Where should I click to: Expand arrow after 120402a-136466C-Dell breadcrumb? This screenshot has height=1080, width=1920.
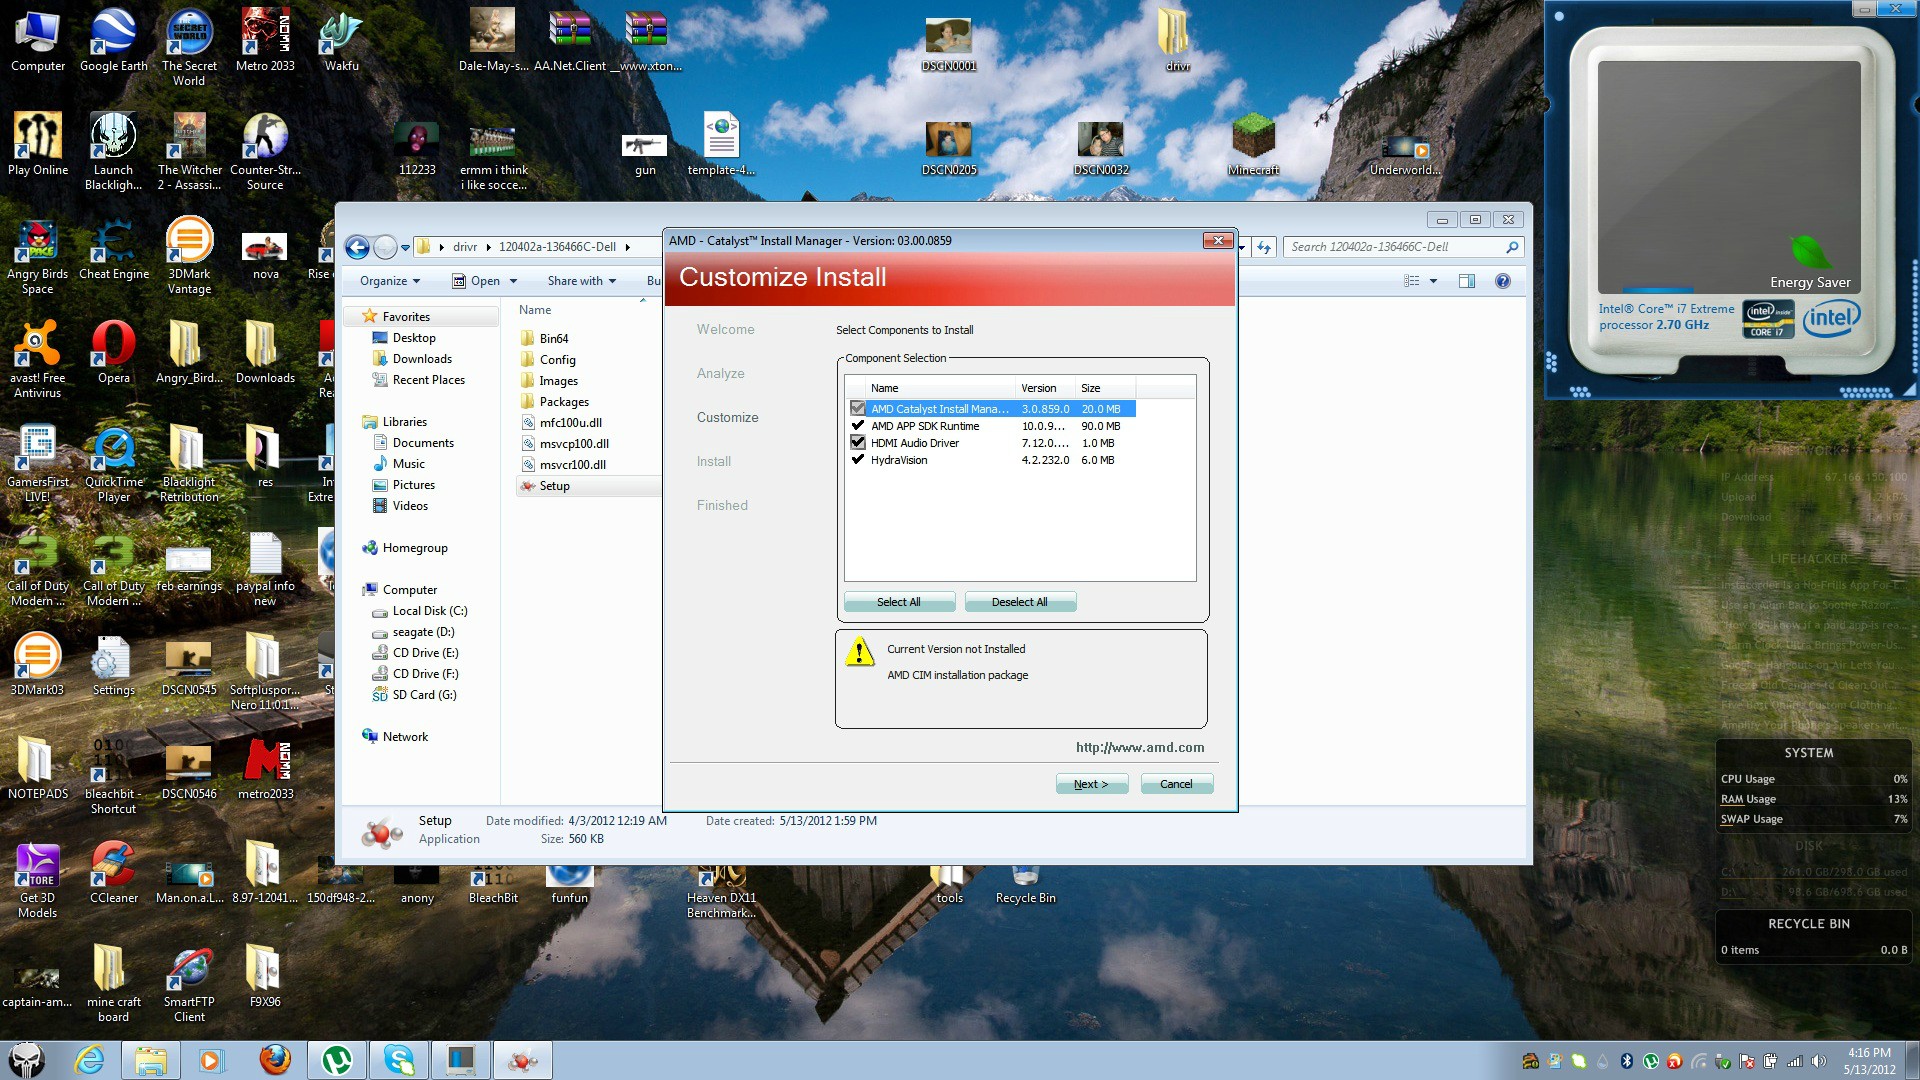click(x=628, y=247)
